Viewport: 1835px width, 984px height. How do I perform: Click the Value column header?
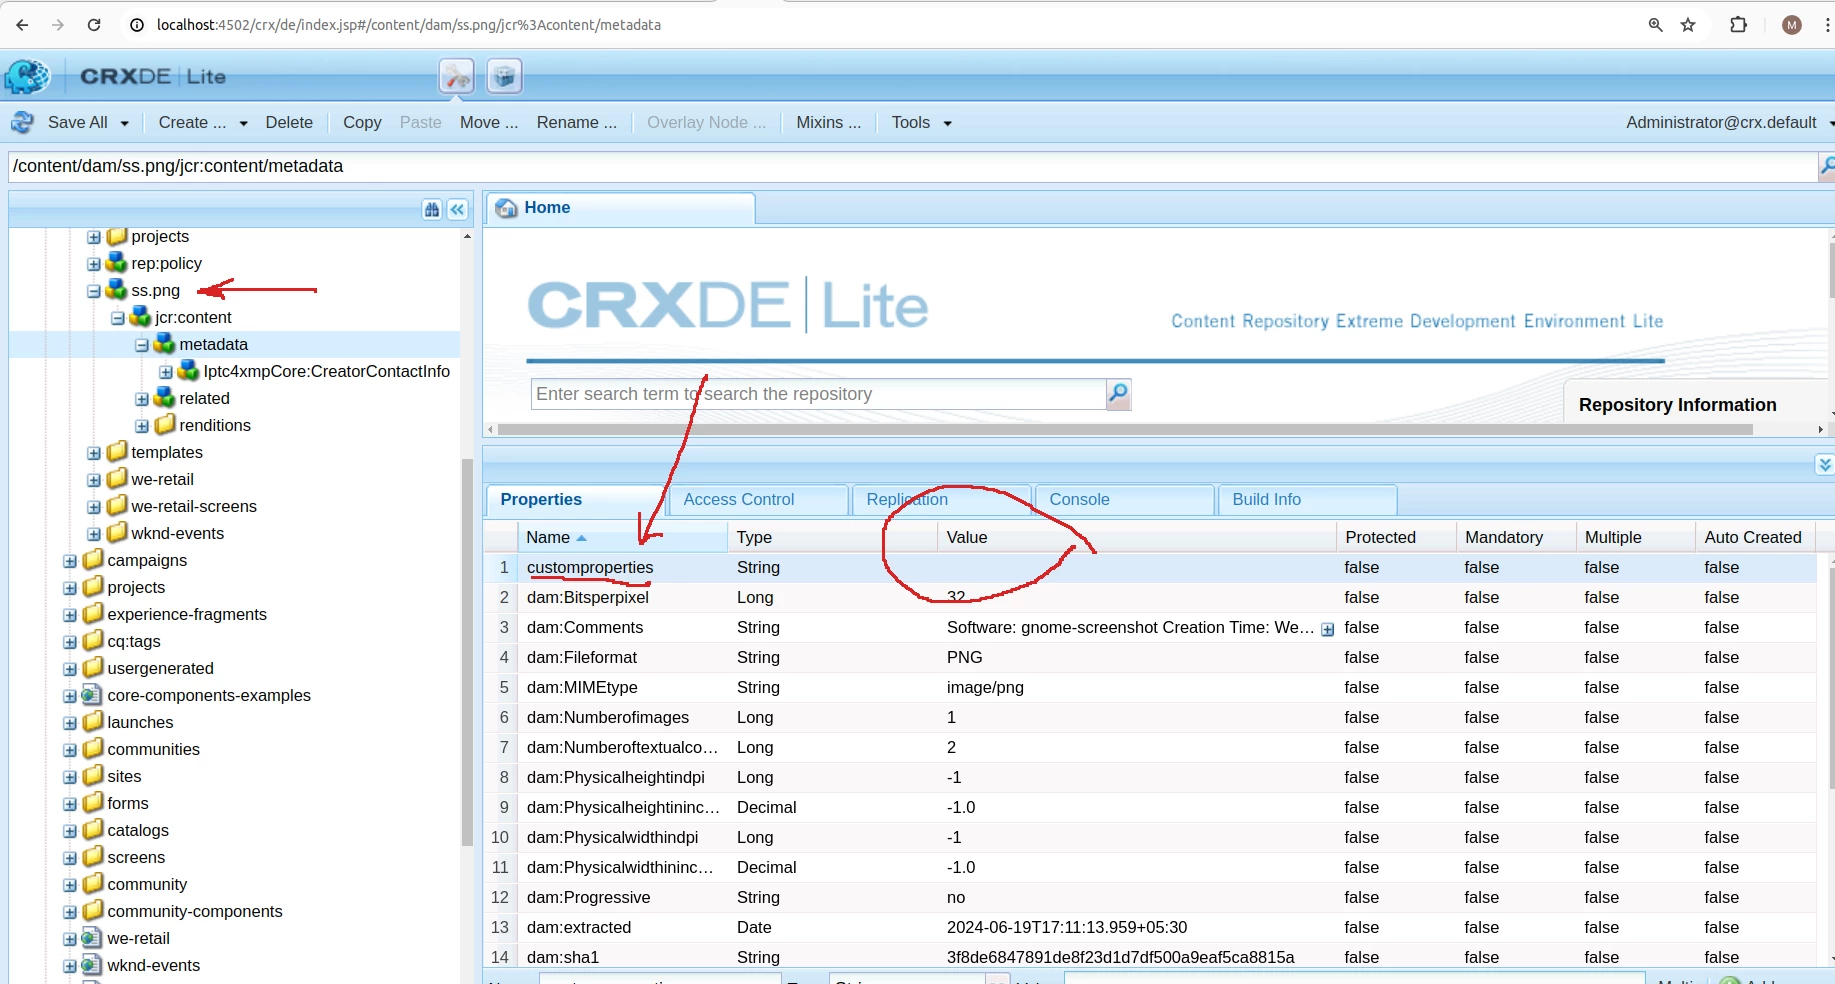point(1136,537)
